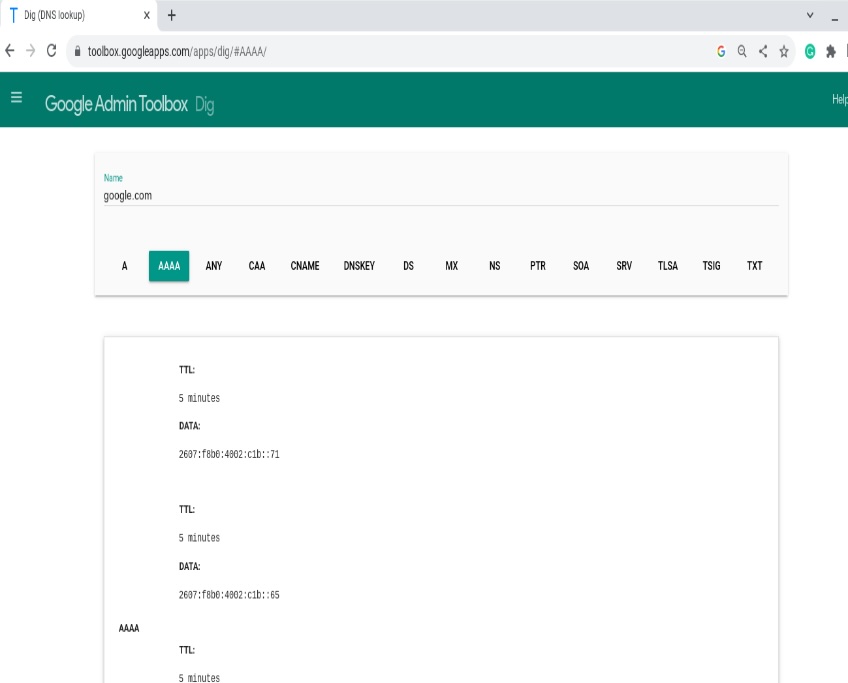Click the Name field containing google.com
The image size is (848, 683).
(441, 195)
